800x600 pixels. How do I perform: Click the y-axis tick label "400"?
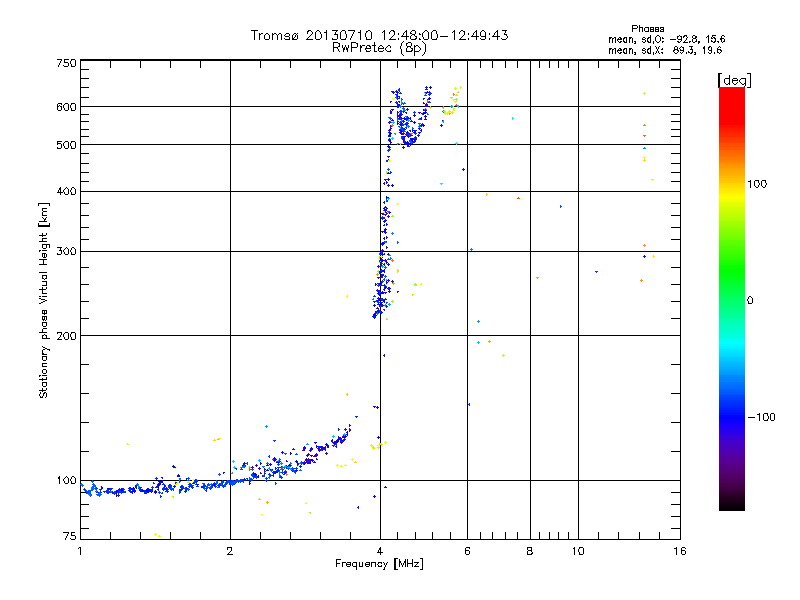[x=66, y=192]
